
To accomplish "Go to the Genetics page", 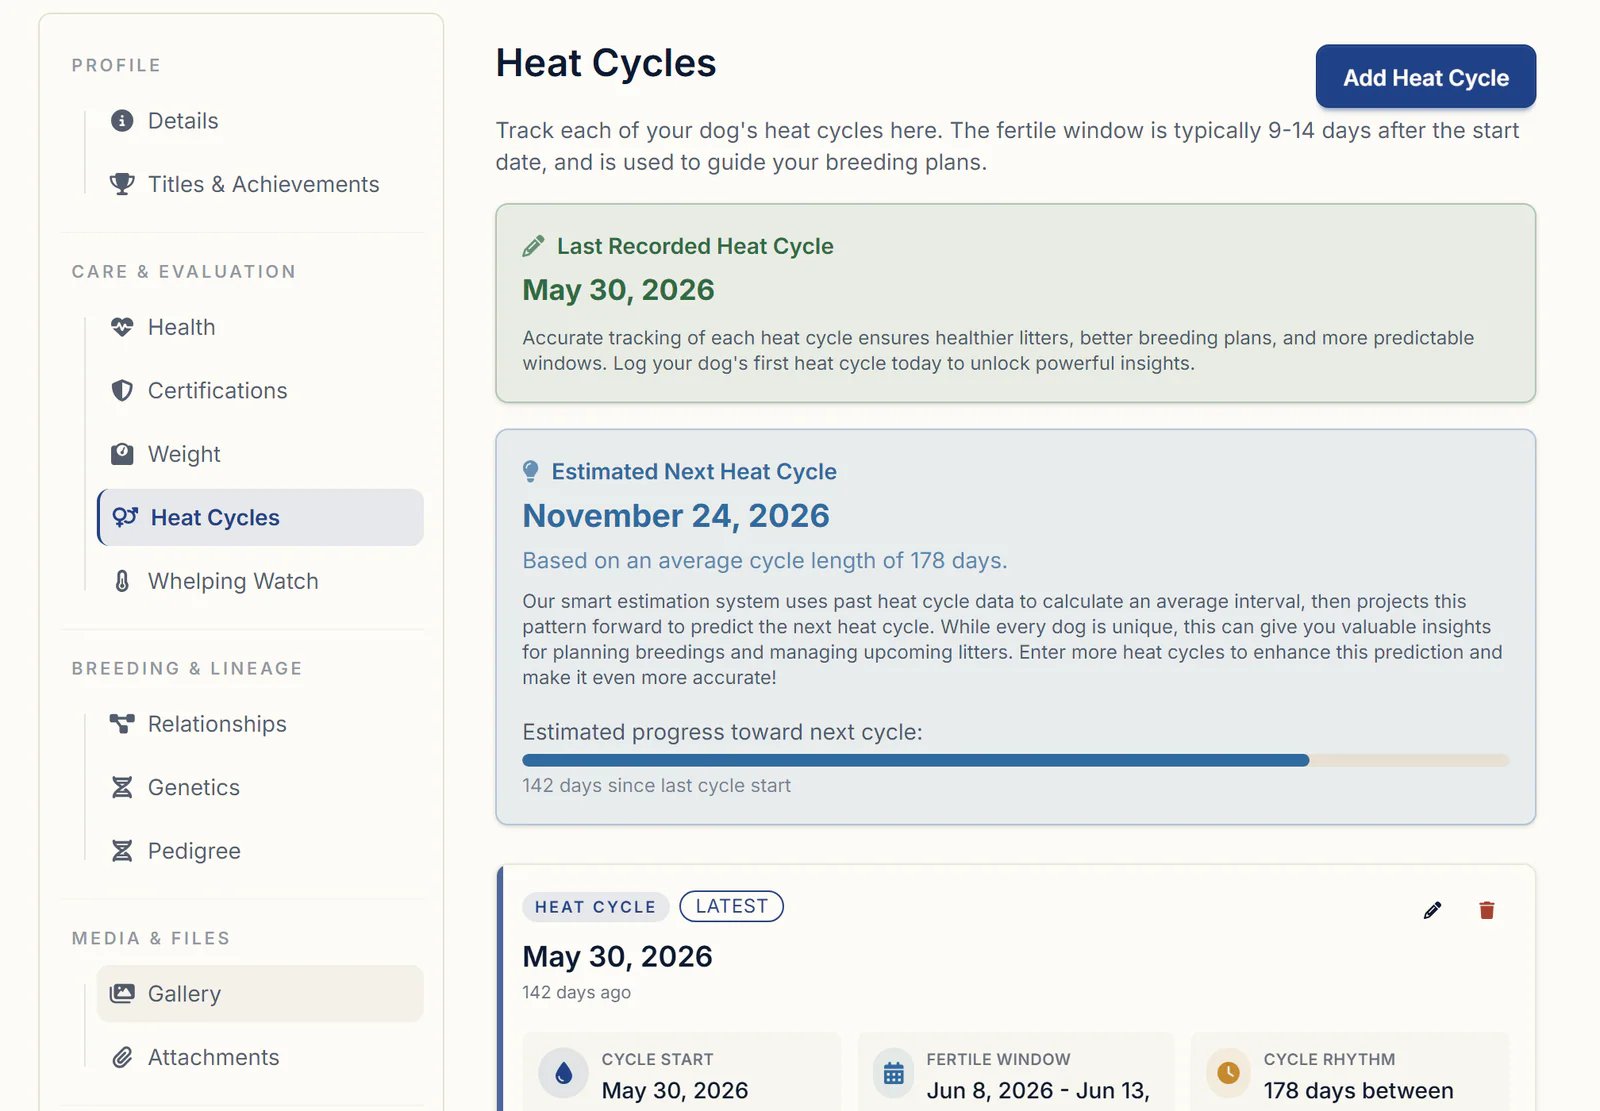I will click(260, 788).
